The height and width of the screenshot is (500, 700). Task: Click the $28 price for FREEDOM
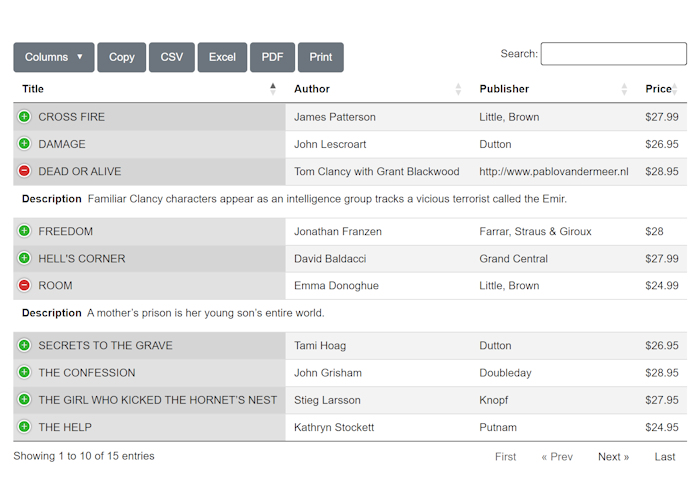pos(654,231)
